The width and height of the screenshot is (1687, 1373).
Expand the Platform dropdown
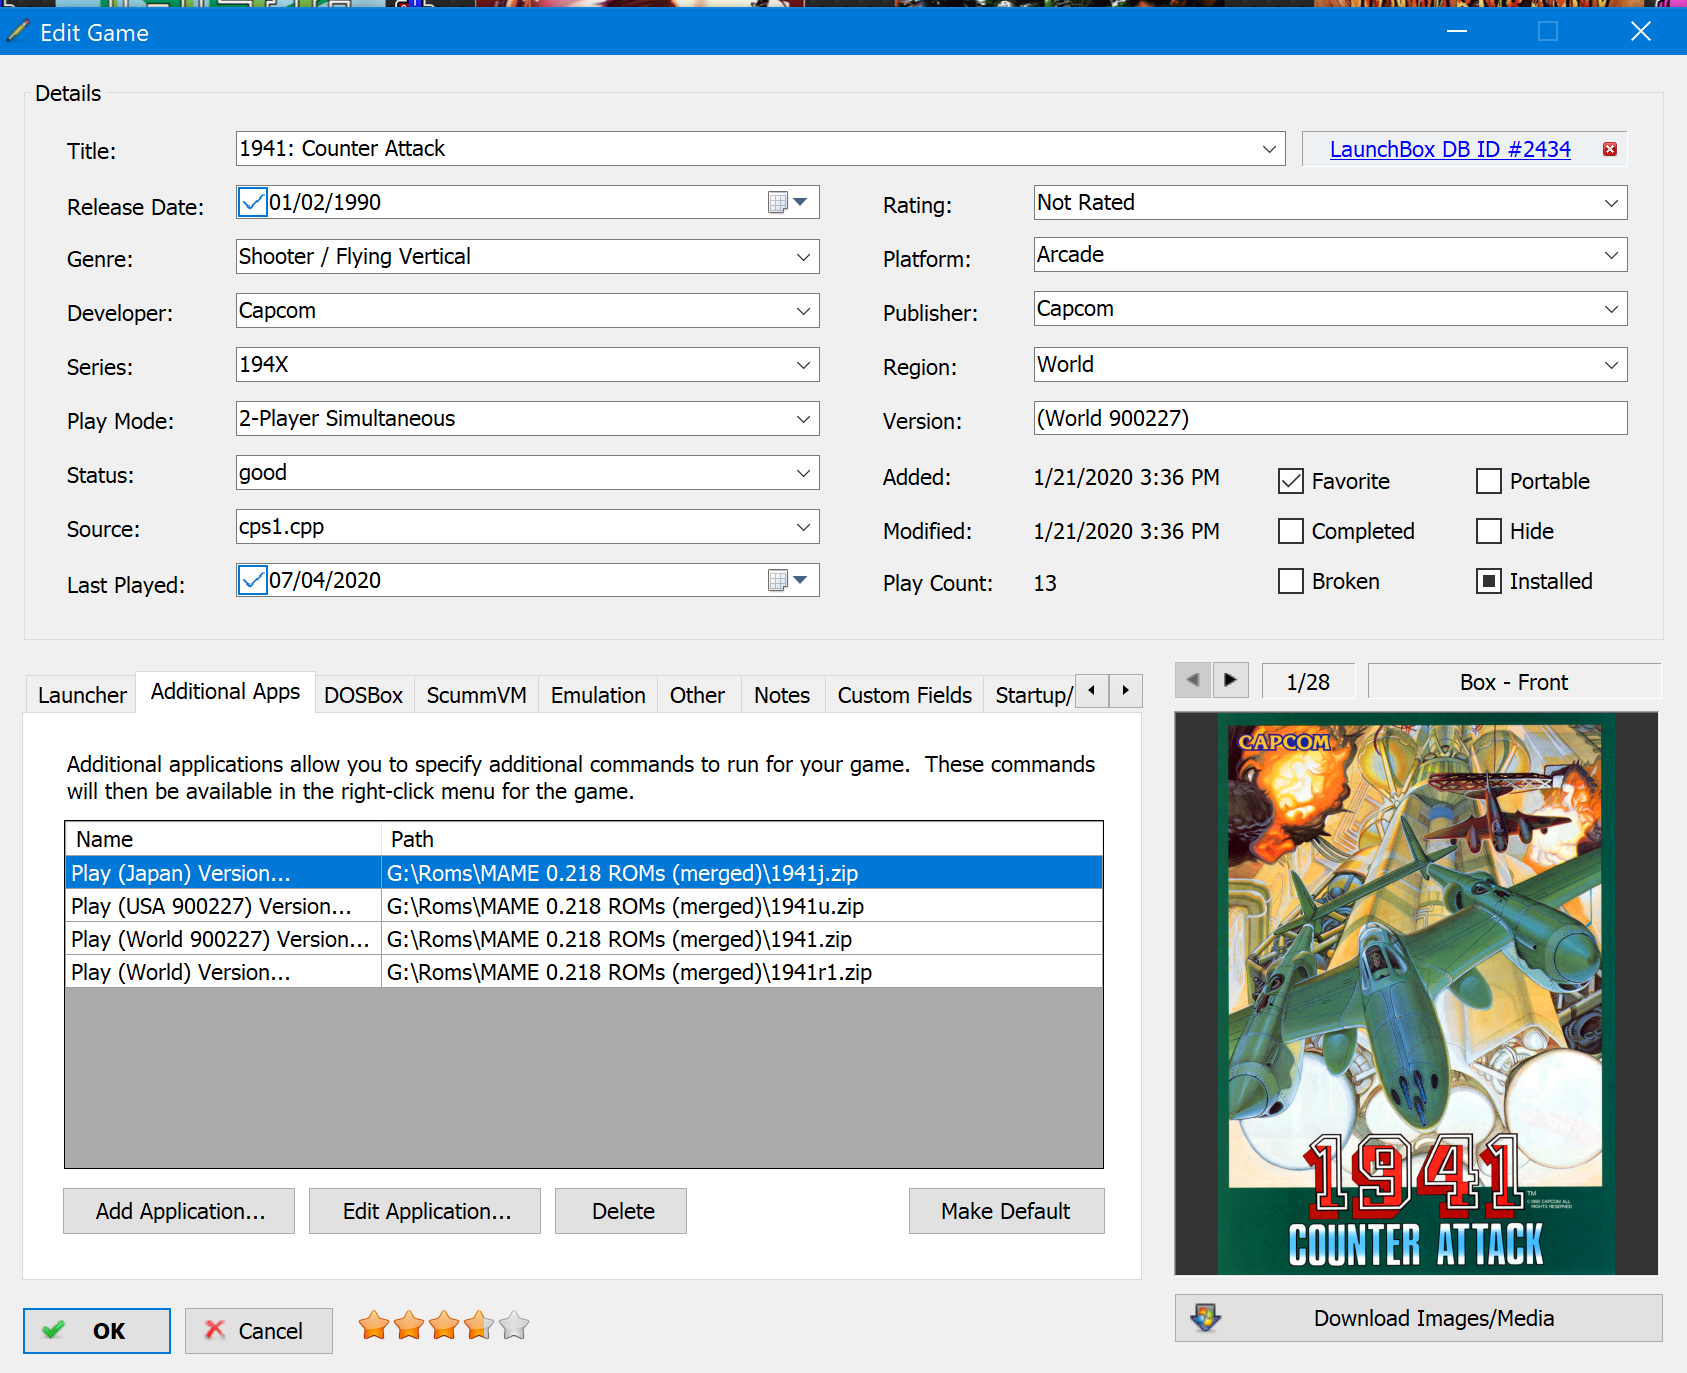pyautogui.click(x=1611, y=255)
